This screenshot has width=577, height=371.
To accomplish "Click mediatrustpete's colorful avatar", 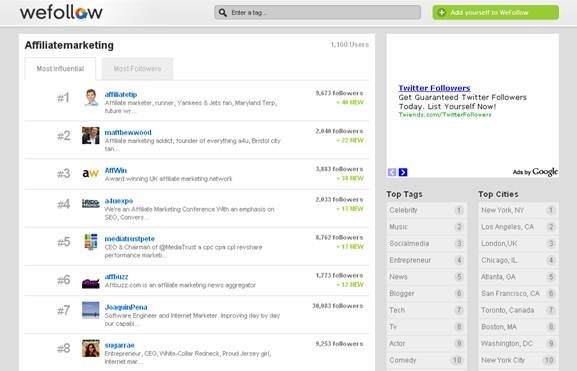I will (91, 241).
